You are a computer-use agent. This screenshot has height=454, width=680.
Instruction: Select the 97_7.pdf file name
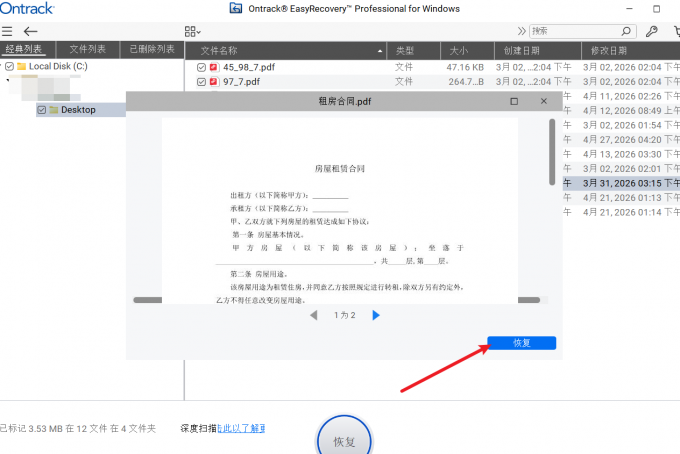click(242, 82)
